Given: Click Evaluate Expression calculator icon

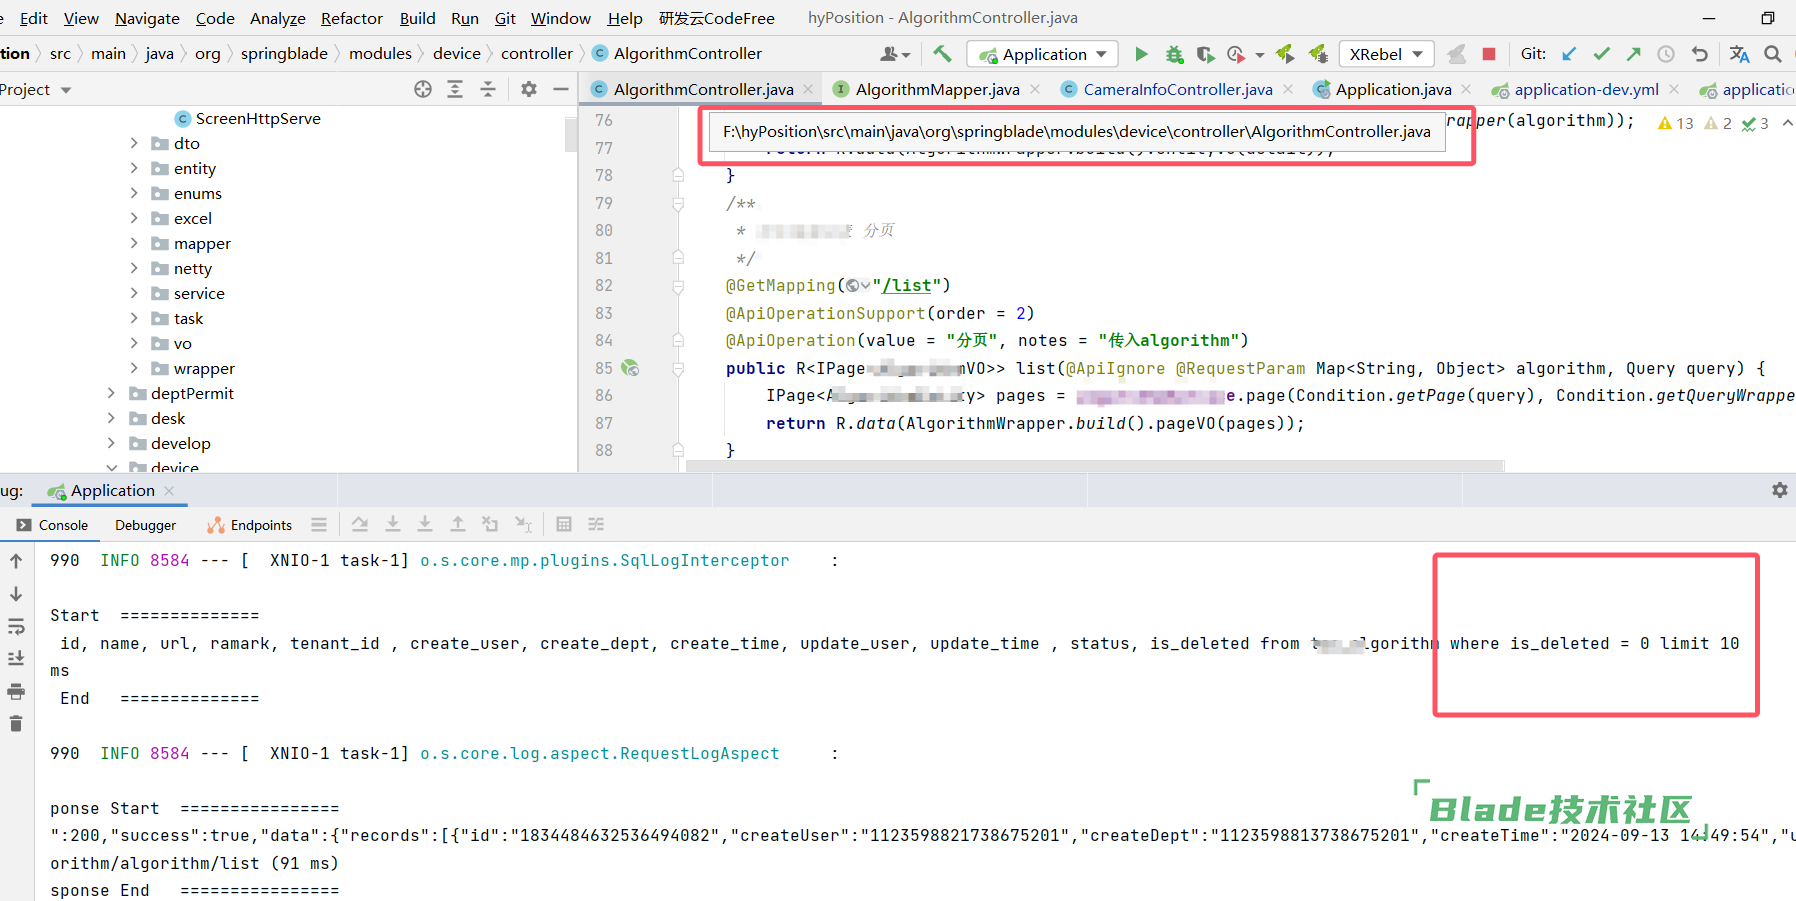Looking at the screenshot, I should click(x=564, y=524).
